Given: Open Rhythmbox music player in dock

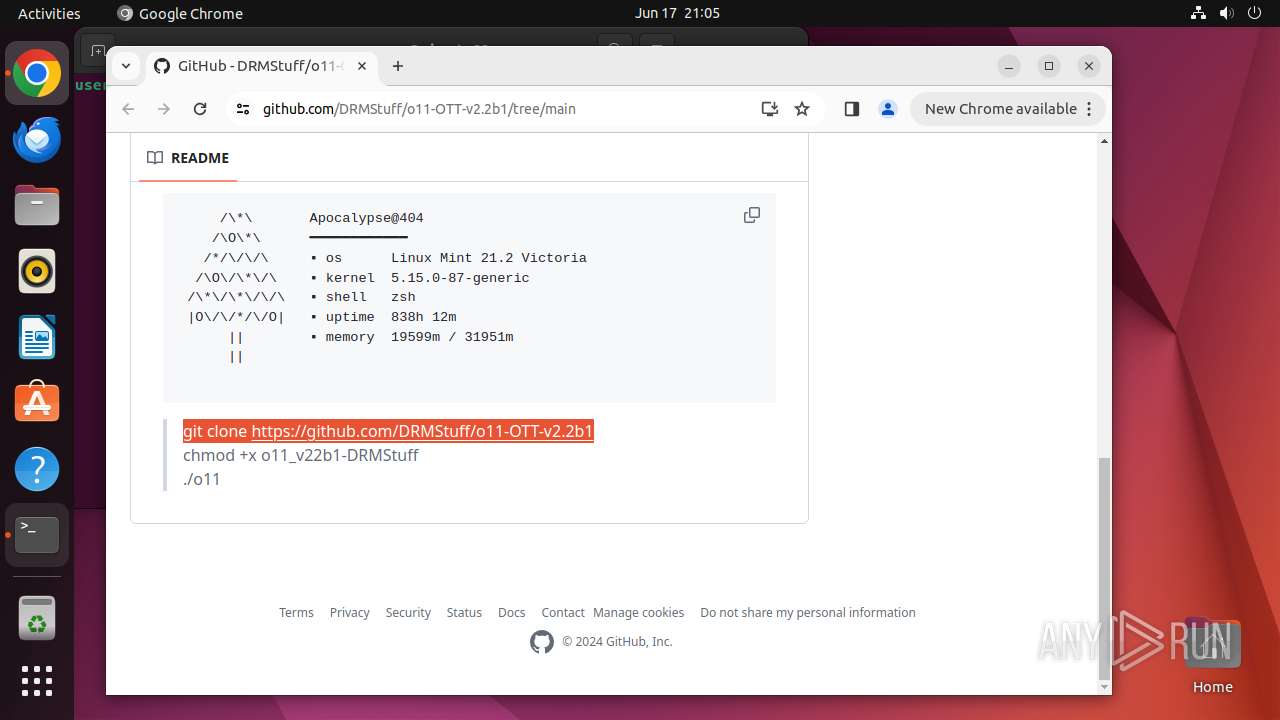Looking at the screenshot, I should click(37, 272).
